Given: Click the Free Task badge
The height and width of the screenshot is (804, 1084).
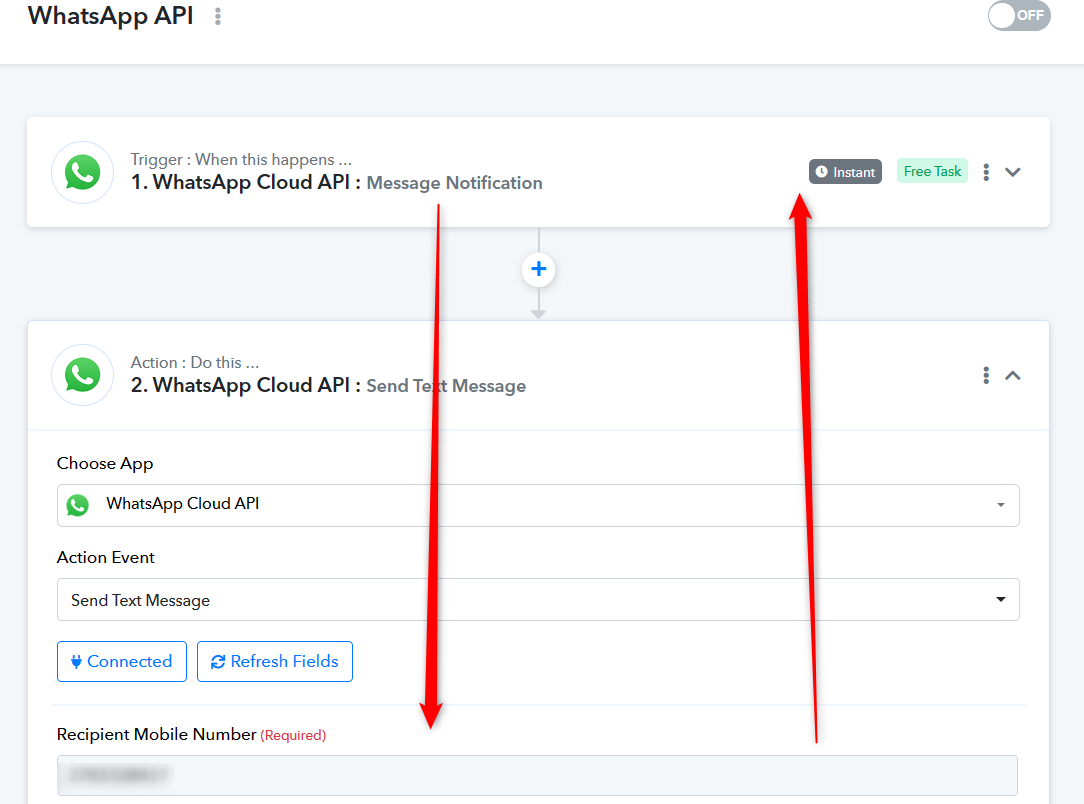Looking at the screenshot, I should (932, 171).
